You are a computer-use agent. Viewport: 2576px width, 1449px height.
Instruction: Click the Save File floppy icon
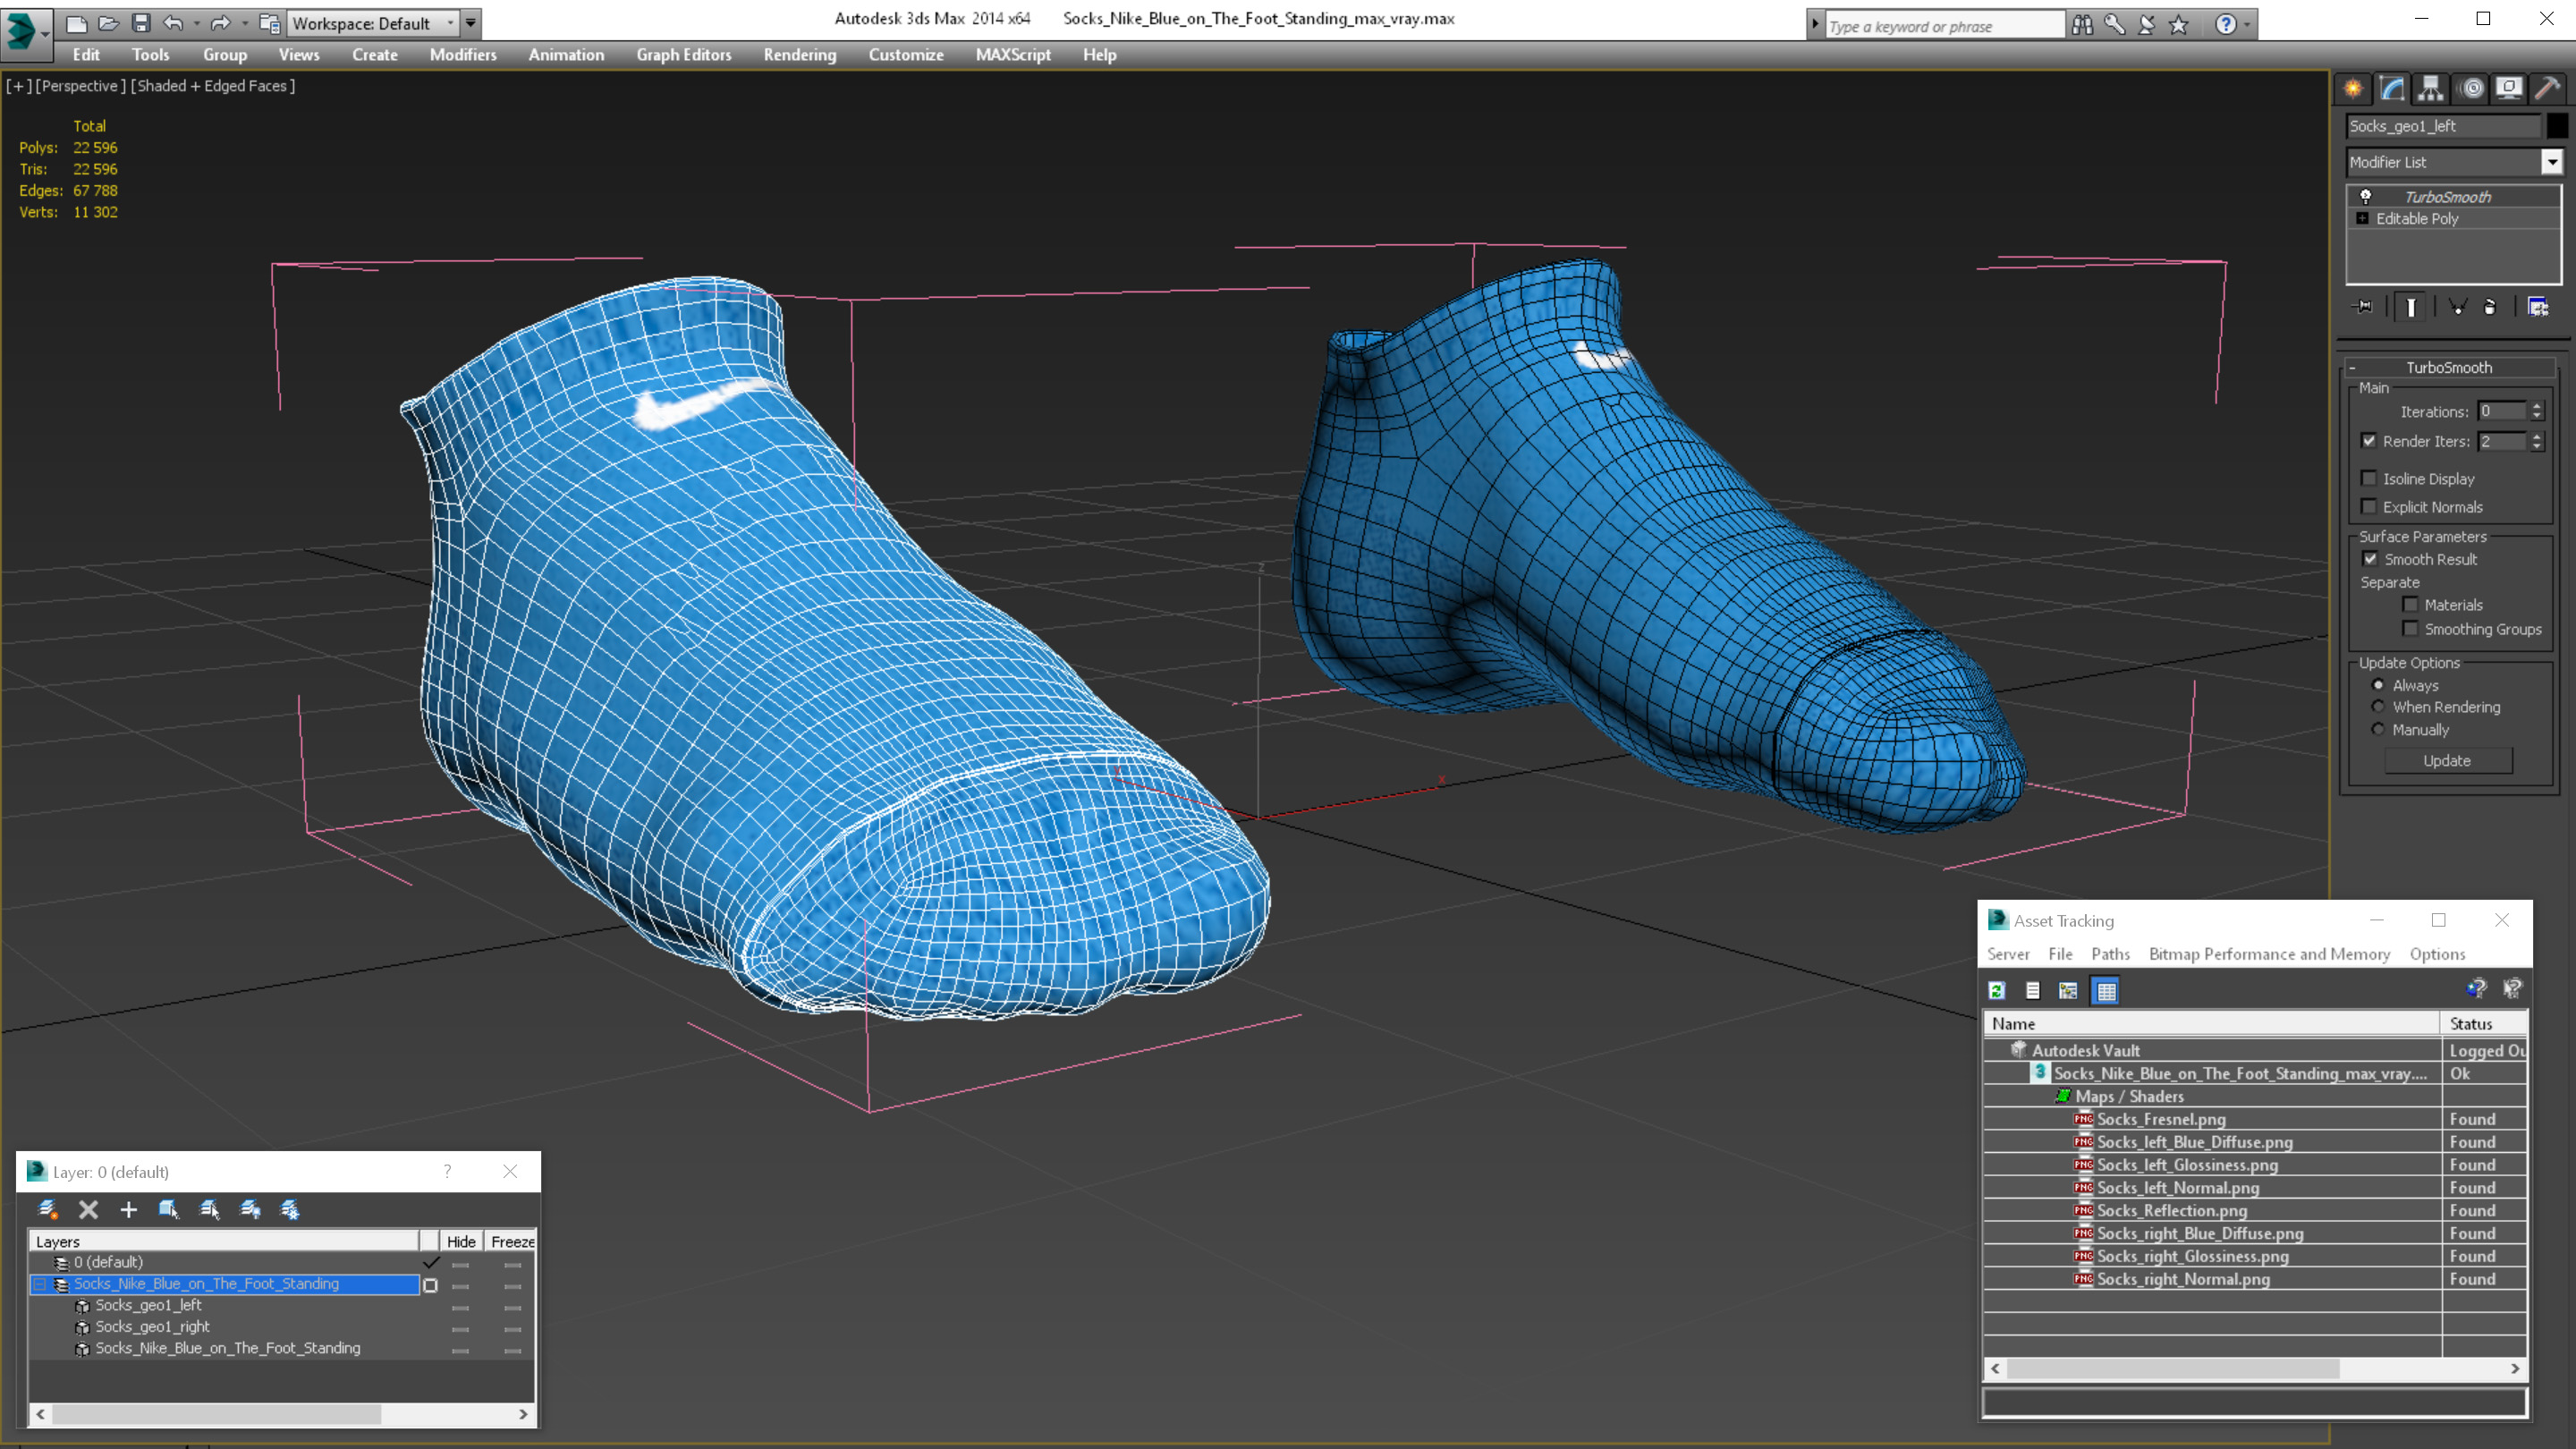click(x=141, y=23)
